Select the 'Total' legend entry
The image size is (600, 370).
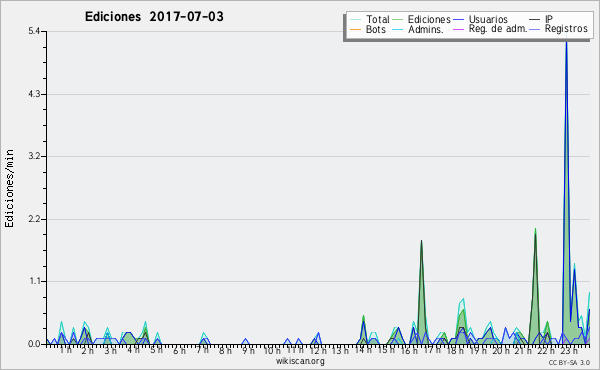[x=377, y=19]
